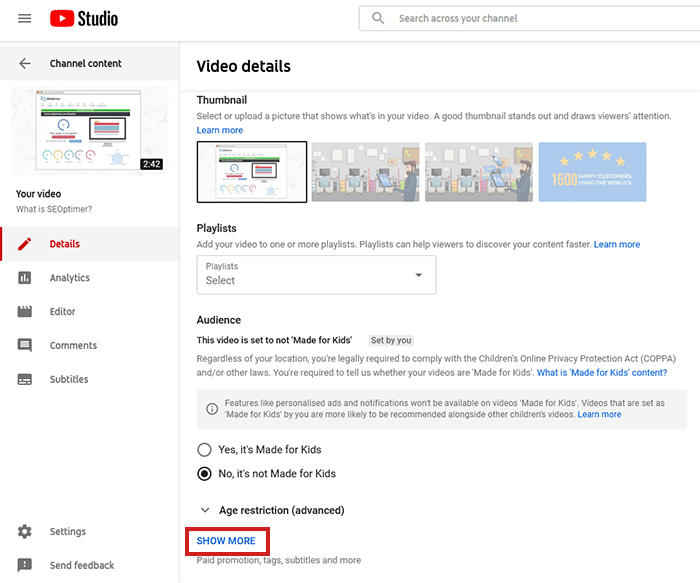Click Channel content back label
700x583 pixels.
(x=86, y=63)
